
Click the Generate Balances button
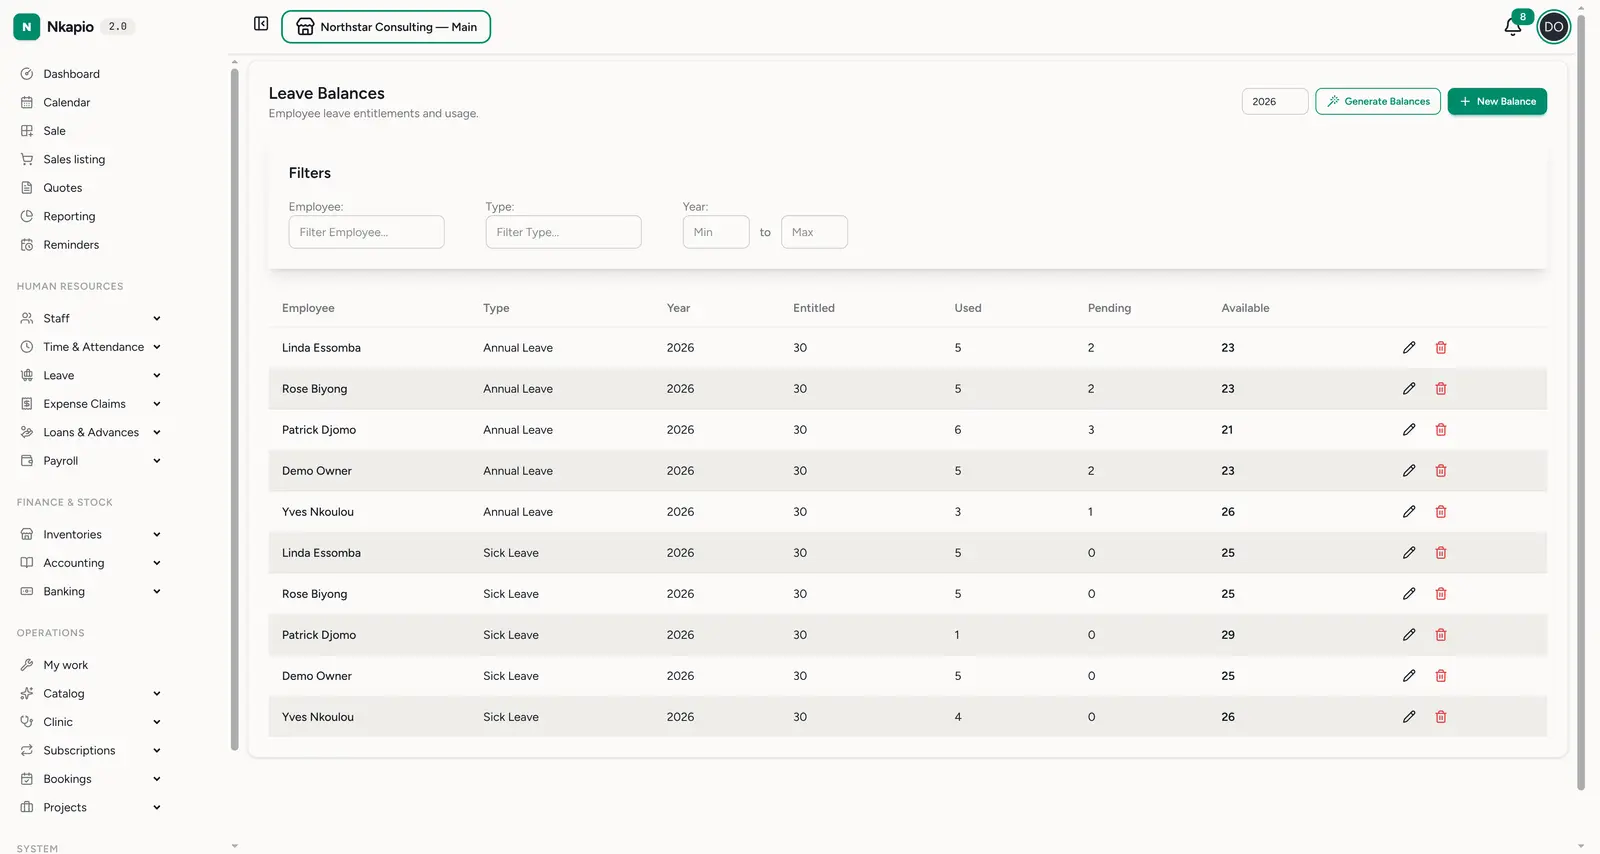pos(1378,101)
